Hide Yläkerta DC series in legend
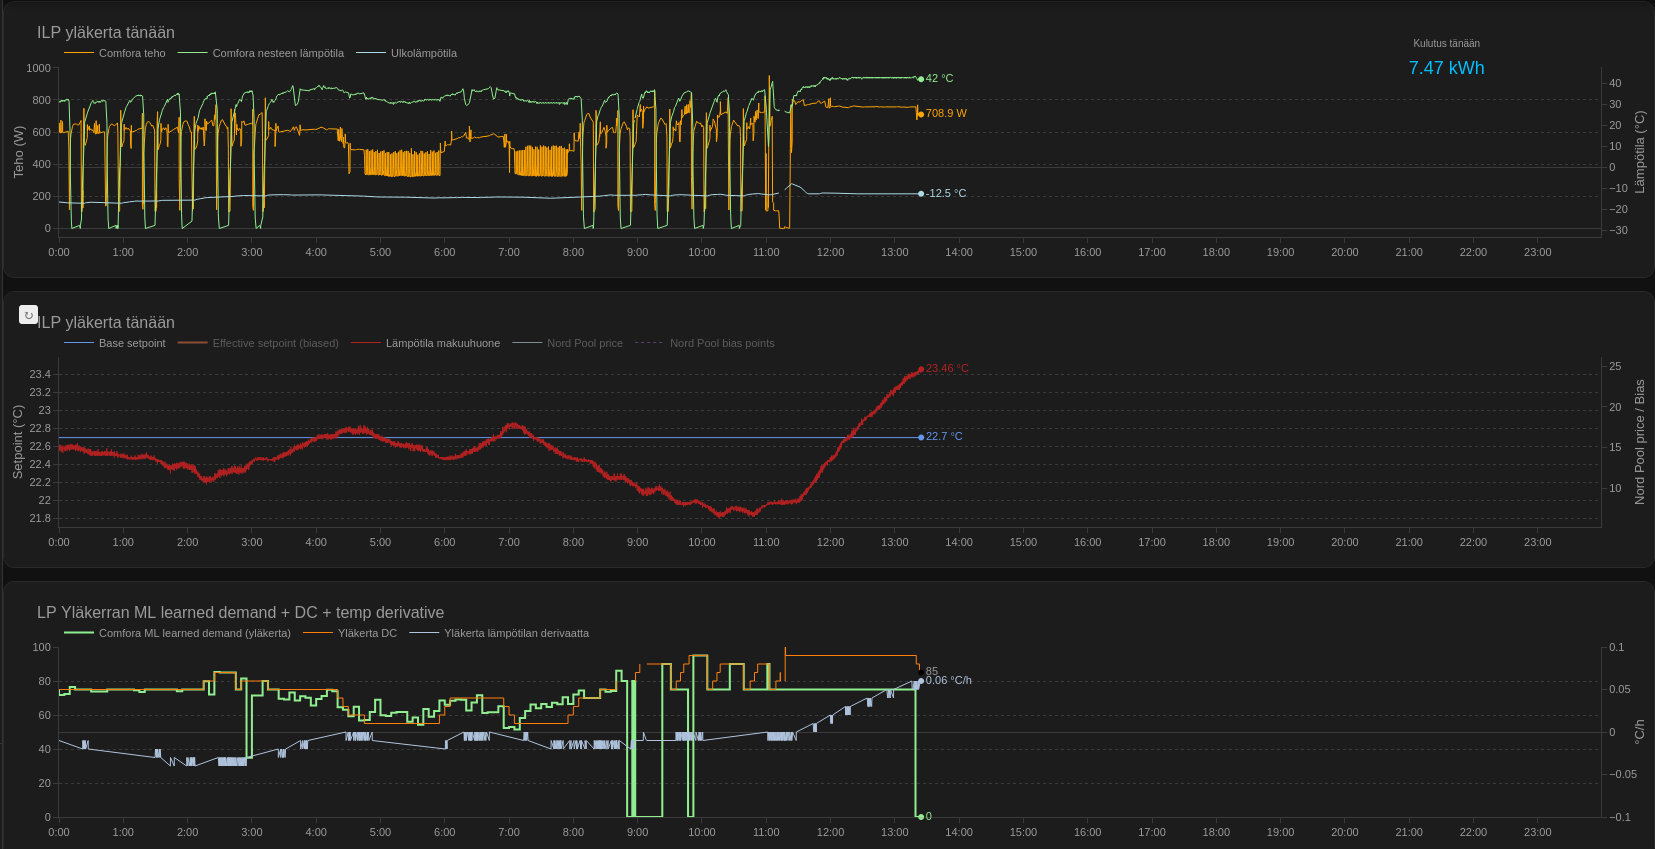 366,634
